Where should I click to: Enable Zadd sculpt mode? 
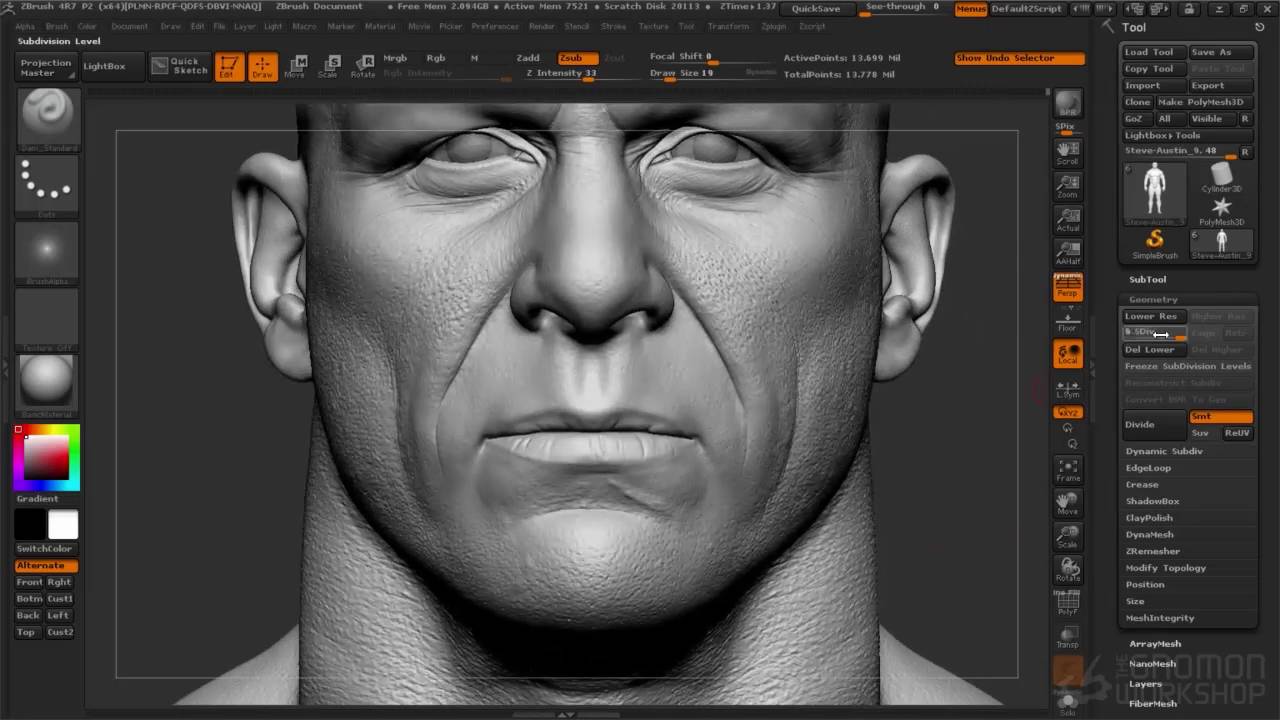528,58
